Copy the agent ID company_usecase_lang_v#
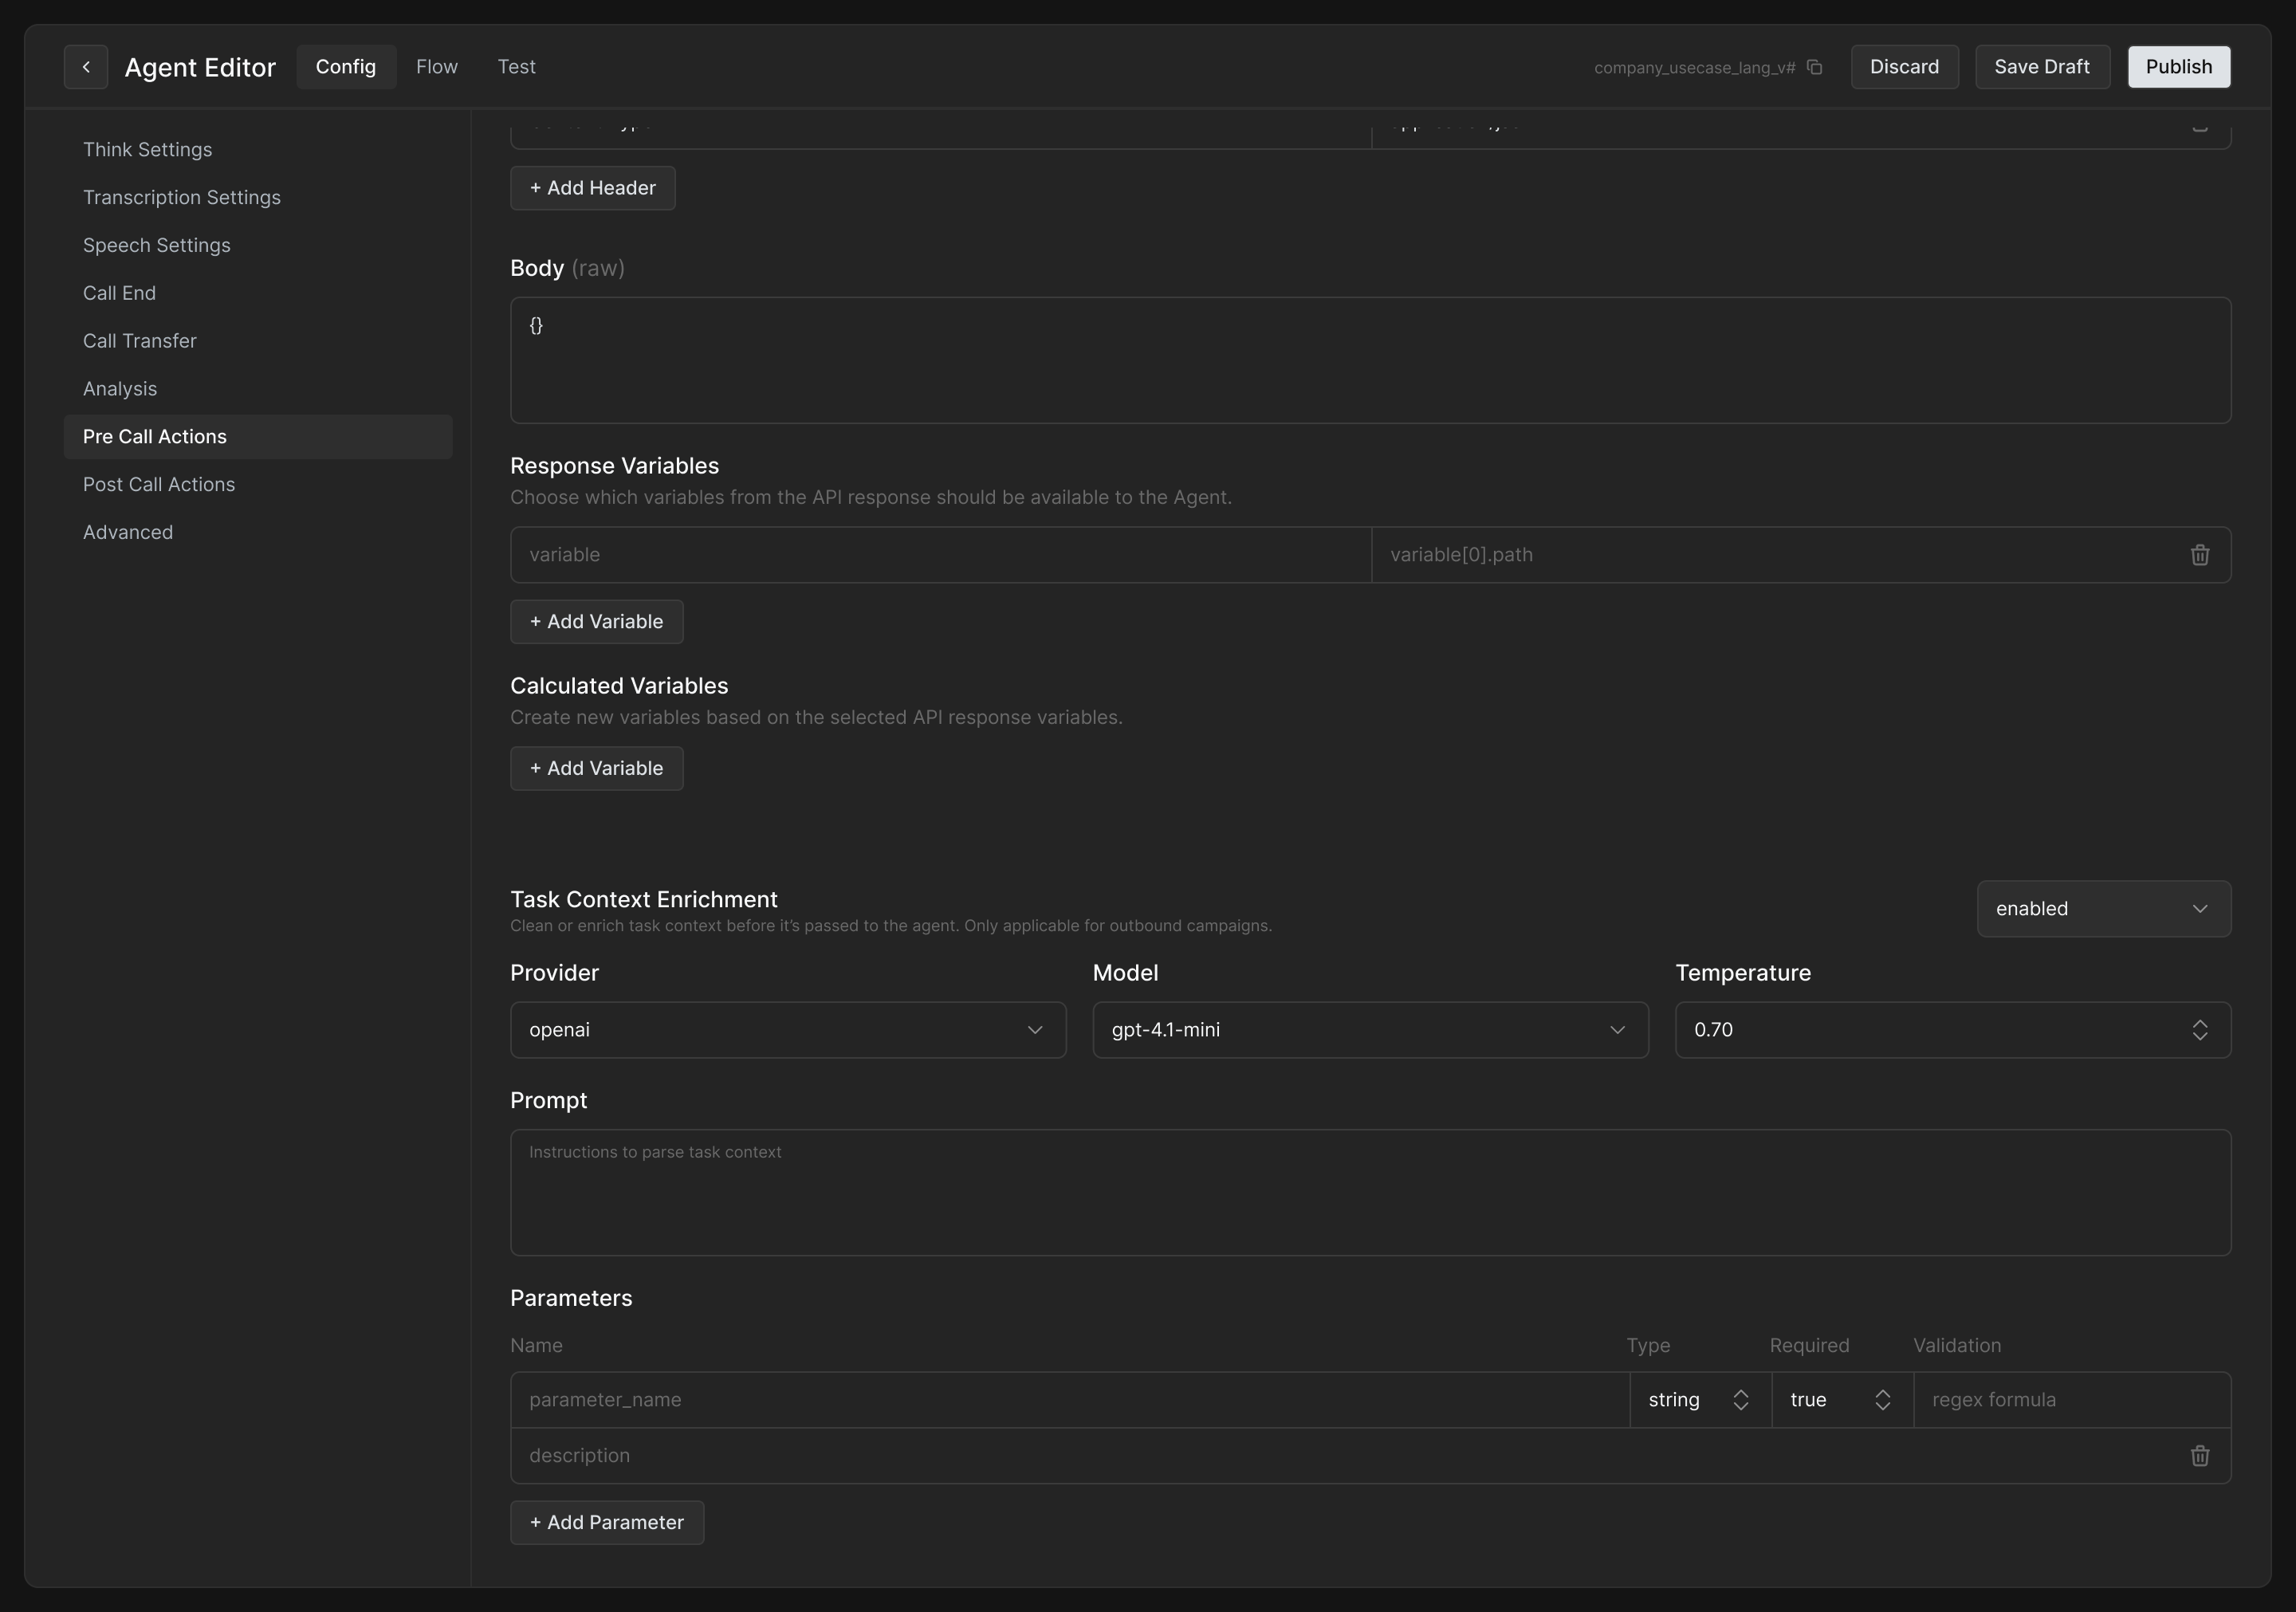 coord(1814,68)
